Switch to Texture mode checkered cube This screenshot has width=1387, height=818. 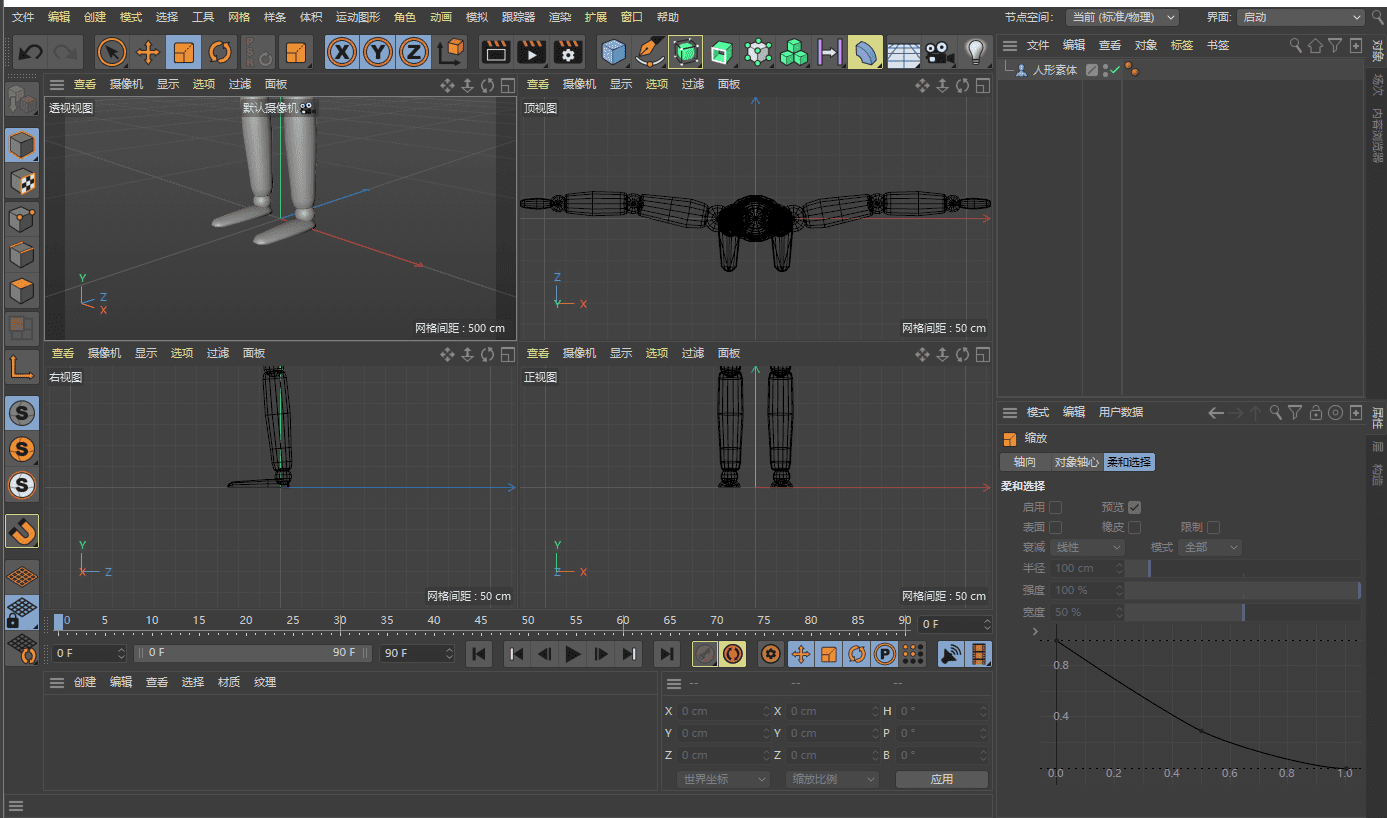[22, 181]
